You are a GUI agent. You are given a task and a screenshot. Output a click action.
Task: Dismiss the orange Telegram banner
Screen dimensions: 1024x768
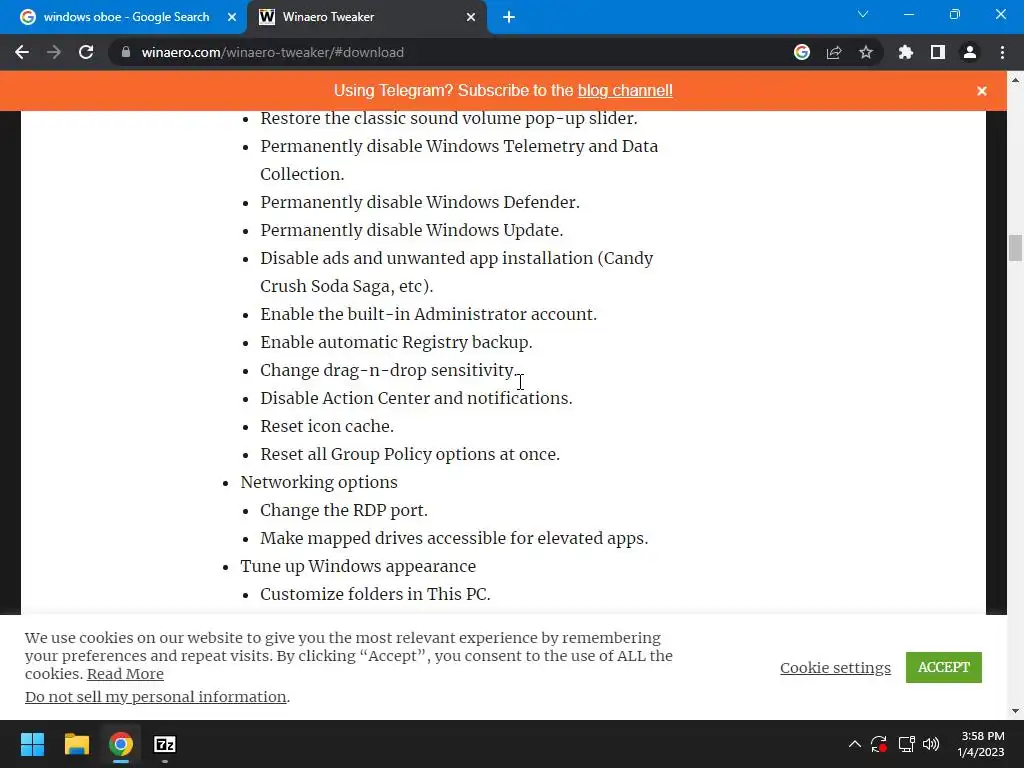[x=982, y=91]
